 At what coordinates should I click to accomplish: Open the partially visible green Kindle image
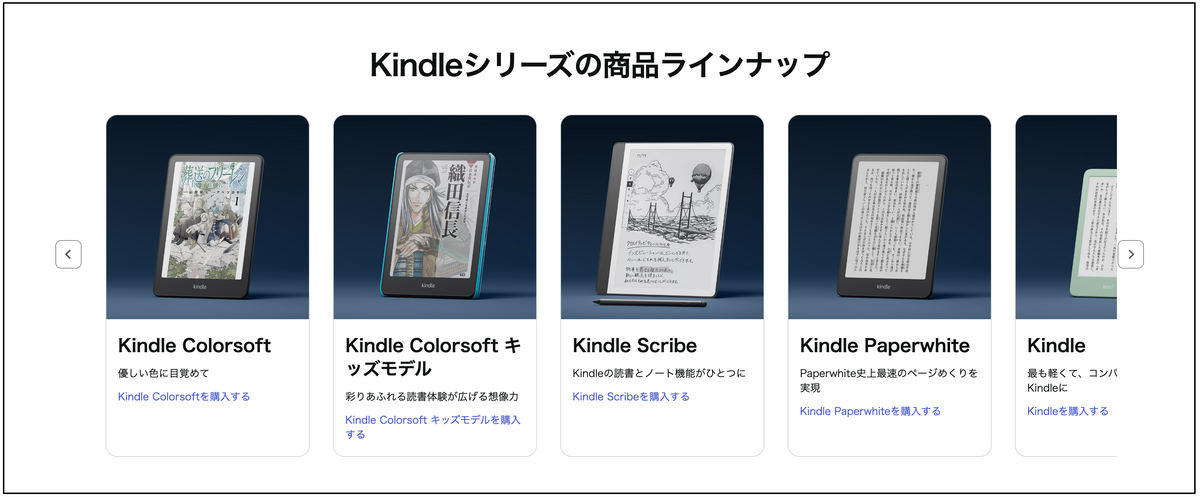tap(1066, 217)
